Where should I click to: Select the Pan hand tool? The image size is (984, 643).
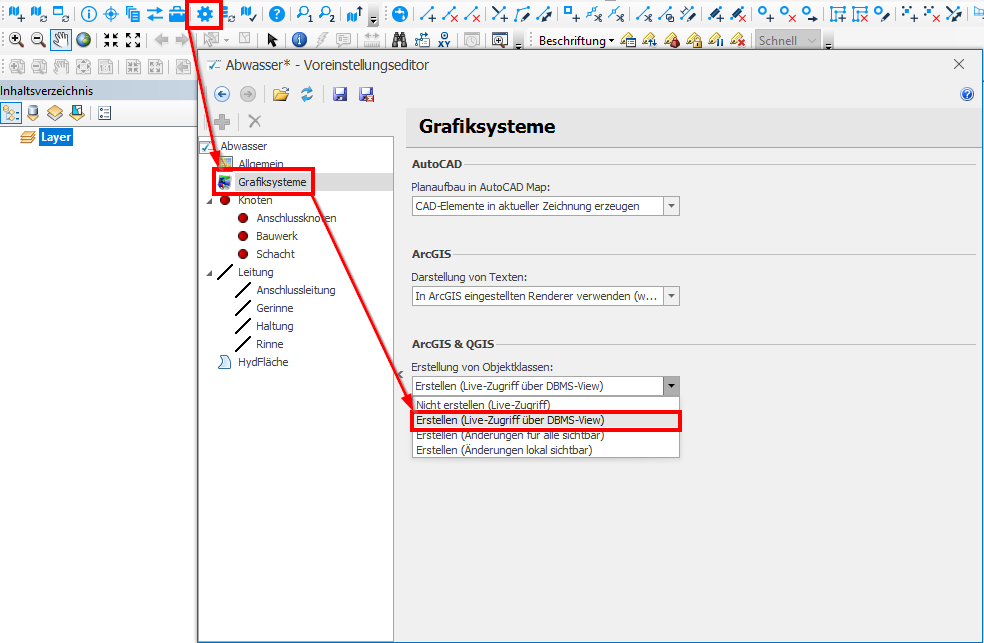(x=60, y=40)
